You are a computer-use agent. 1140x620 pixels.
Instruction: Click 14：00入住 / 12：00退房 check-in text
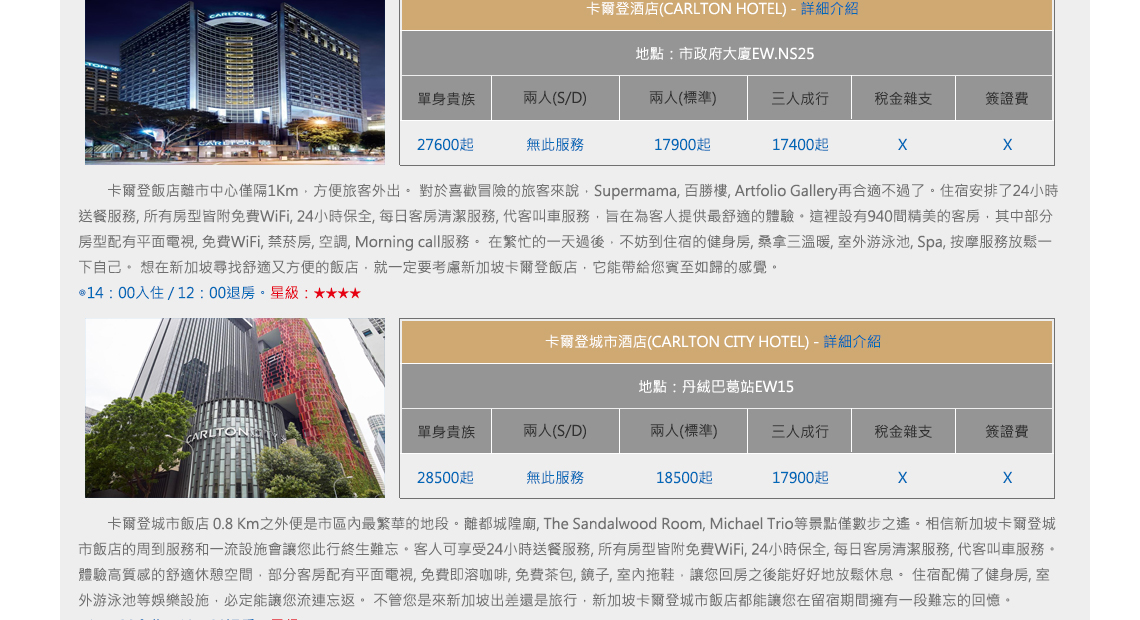(x=170, y=293)
